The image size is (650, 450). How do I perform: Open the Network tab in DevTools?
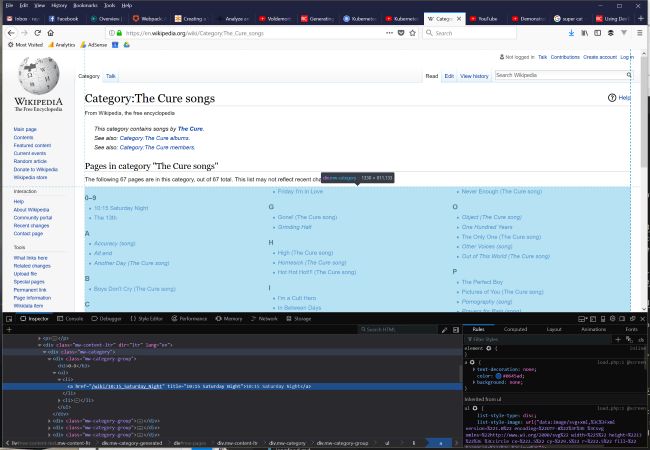264,319
